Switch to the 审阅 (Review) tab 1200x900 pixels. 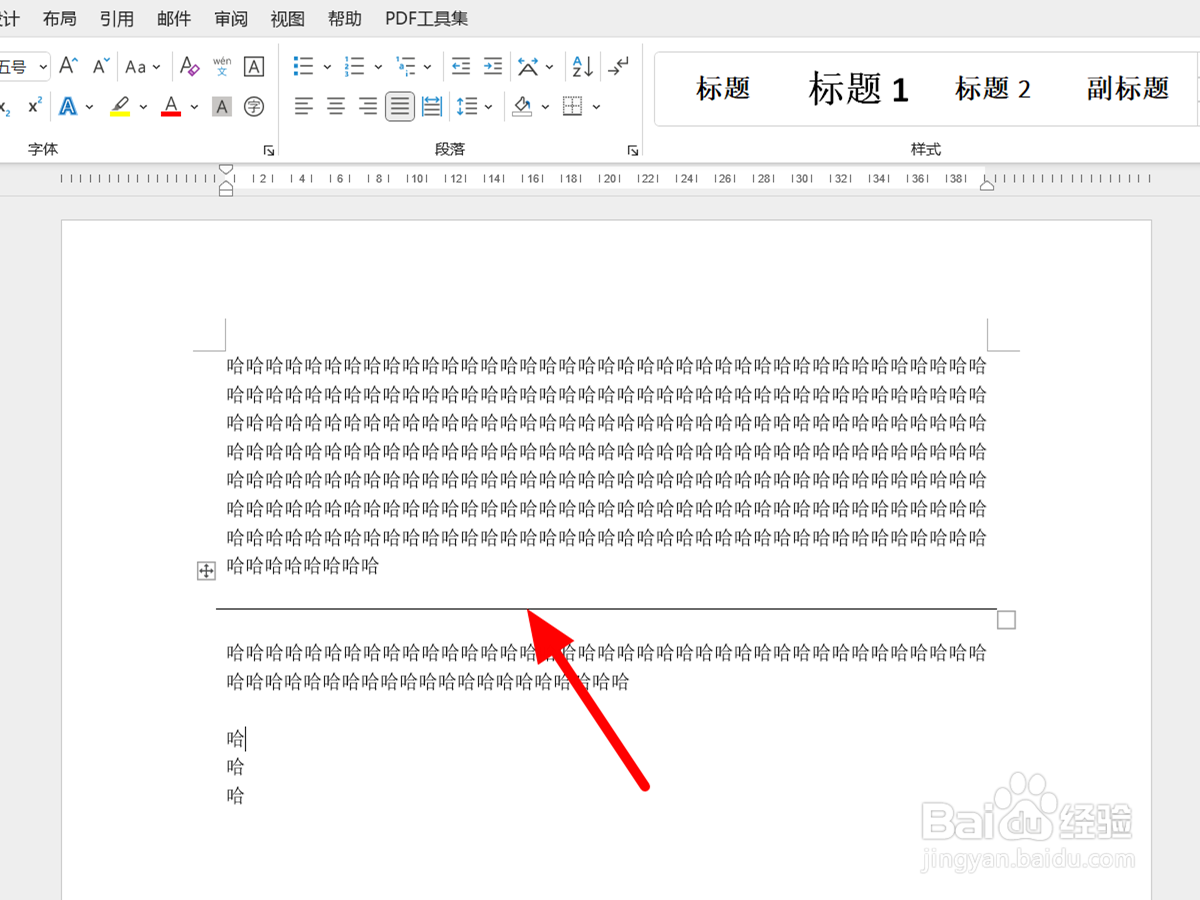click(231, 19)
